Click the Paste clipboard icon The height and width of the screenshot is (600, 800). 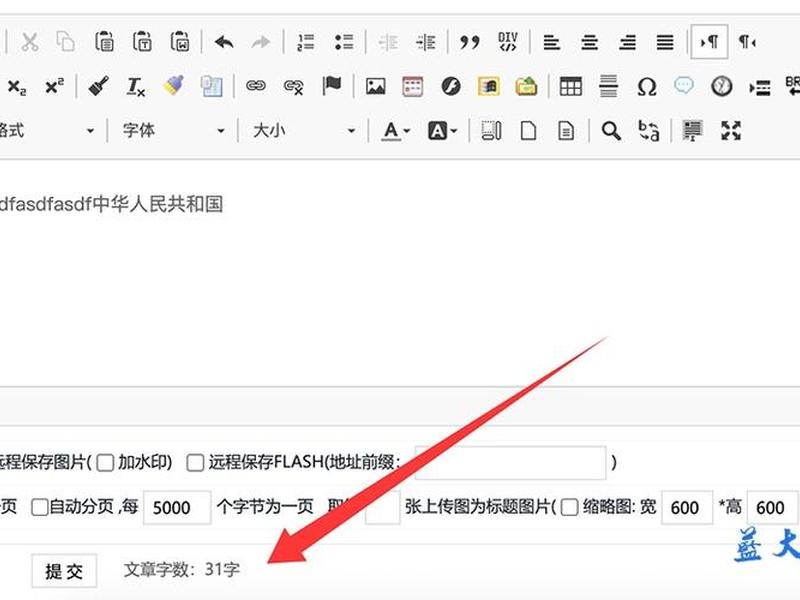[x=104, y=42]
